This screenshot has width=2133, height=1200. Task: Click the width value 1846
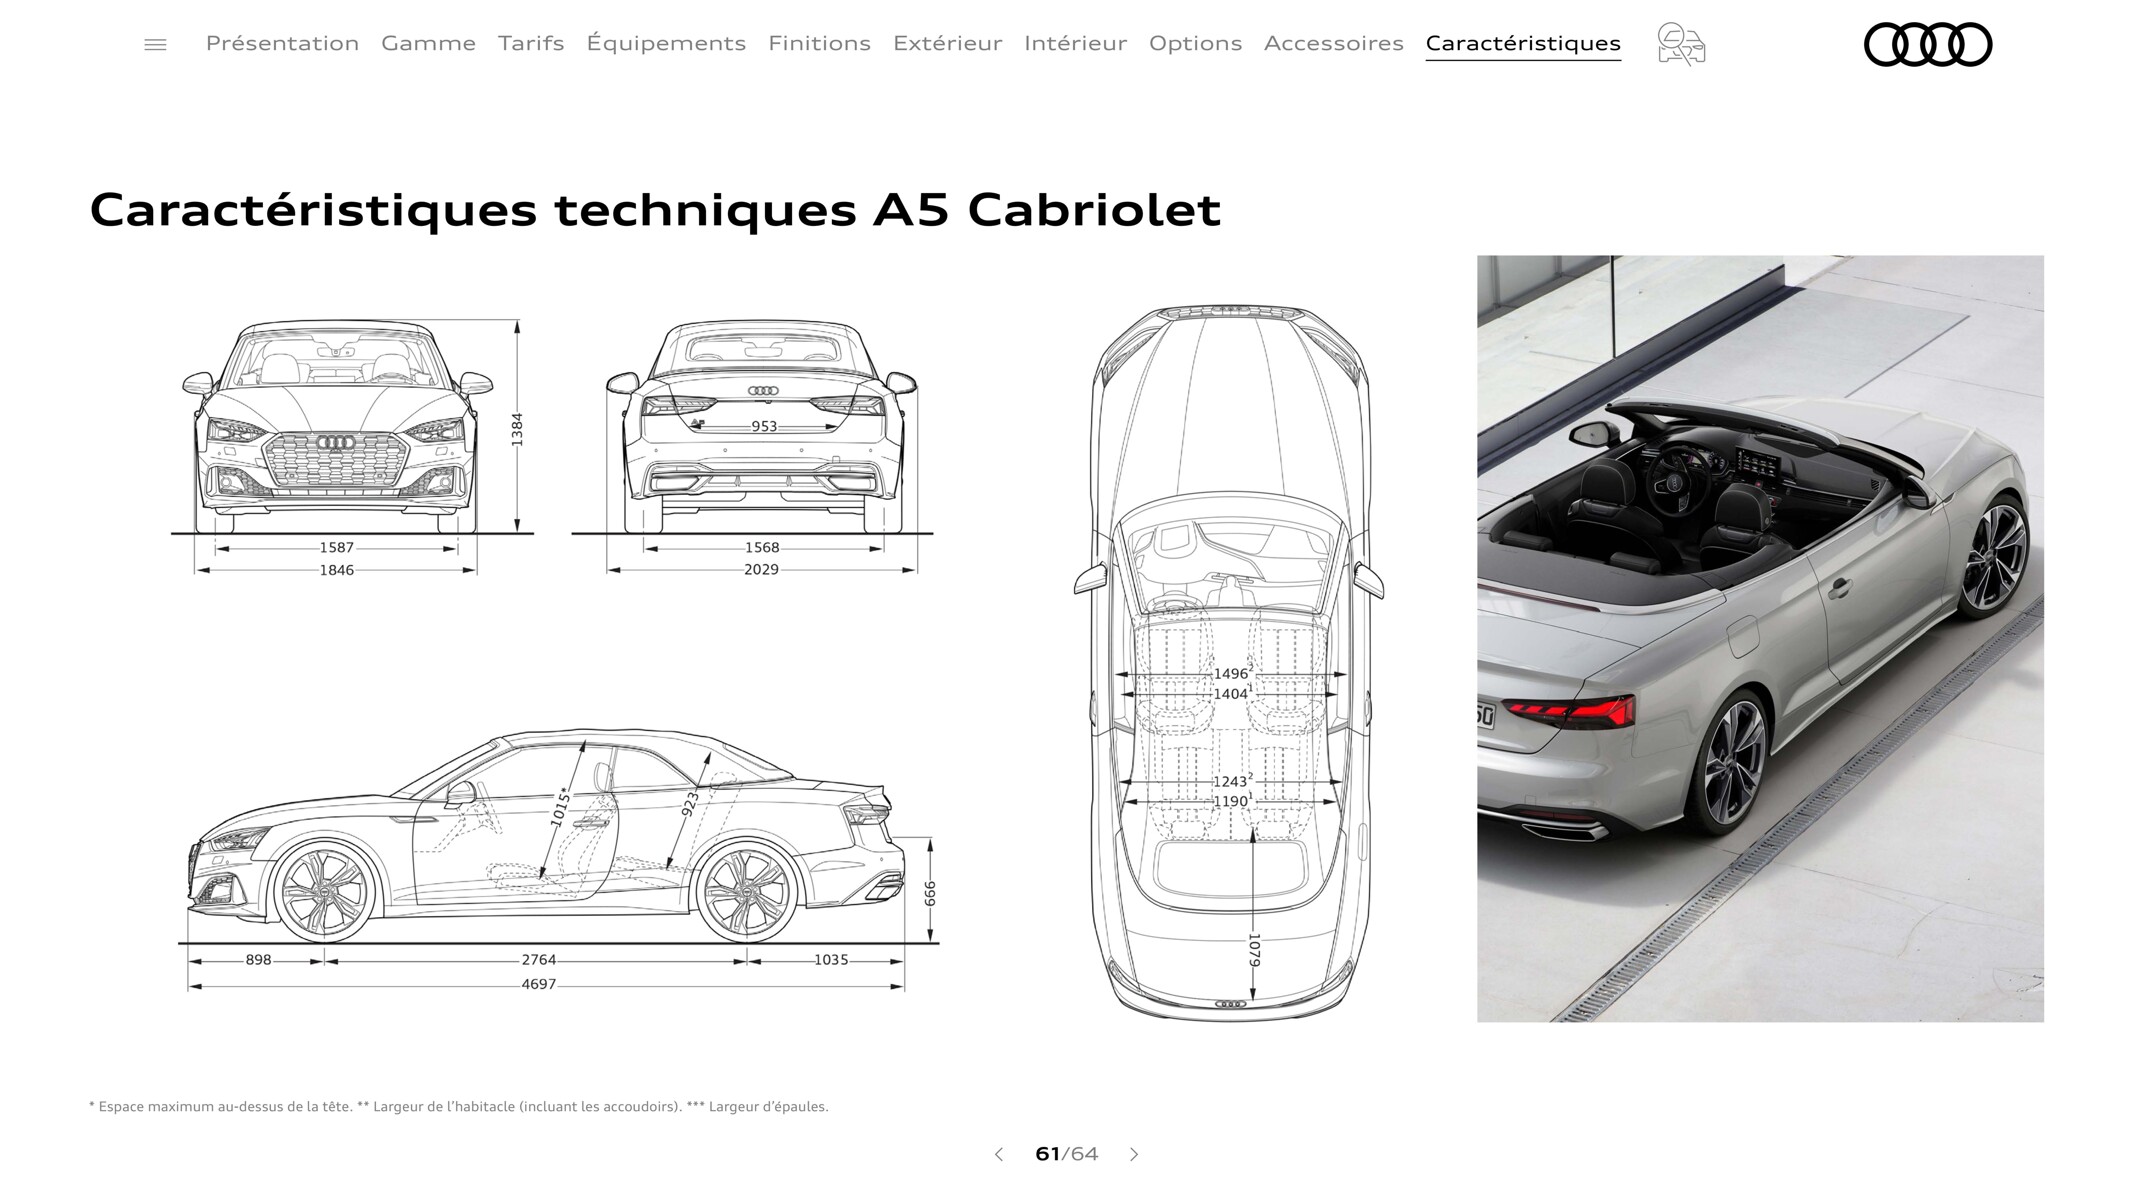[x=336, y=570]
